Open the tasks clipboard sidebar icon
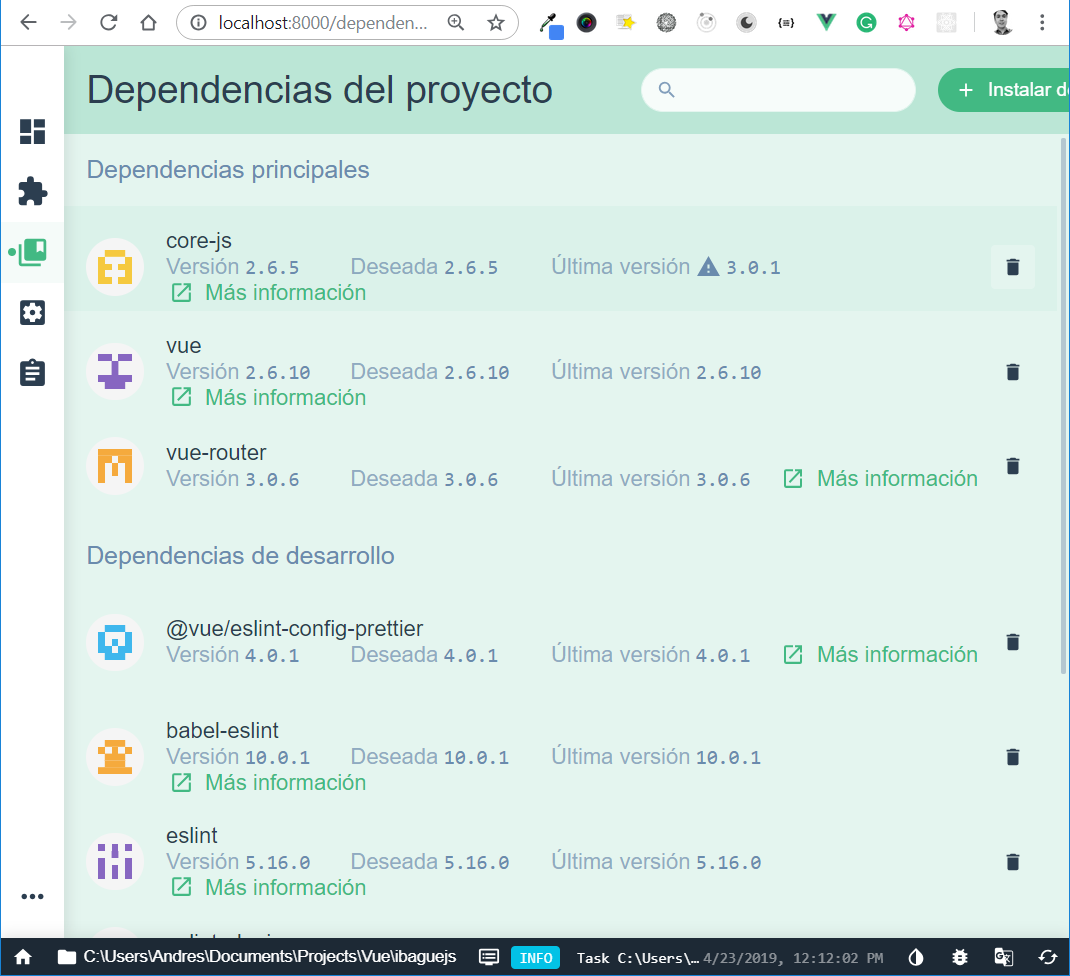The image size is (1070, 976). point(32,373)
